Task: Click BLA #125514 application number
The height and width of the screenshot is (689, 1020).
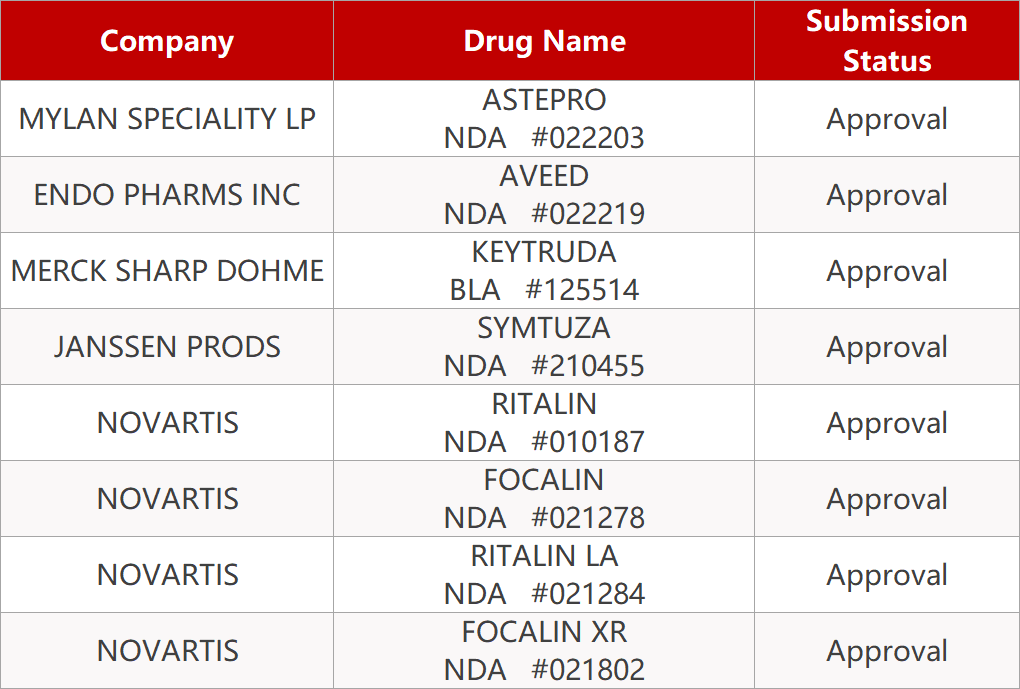Action: click(544, 290)
